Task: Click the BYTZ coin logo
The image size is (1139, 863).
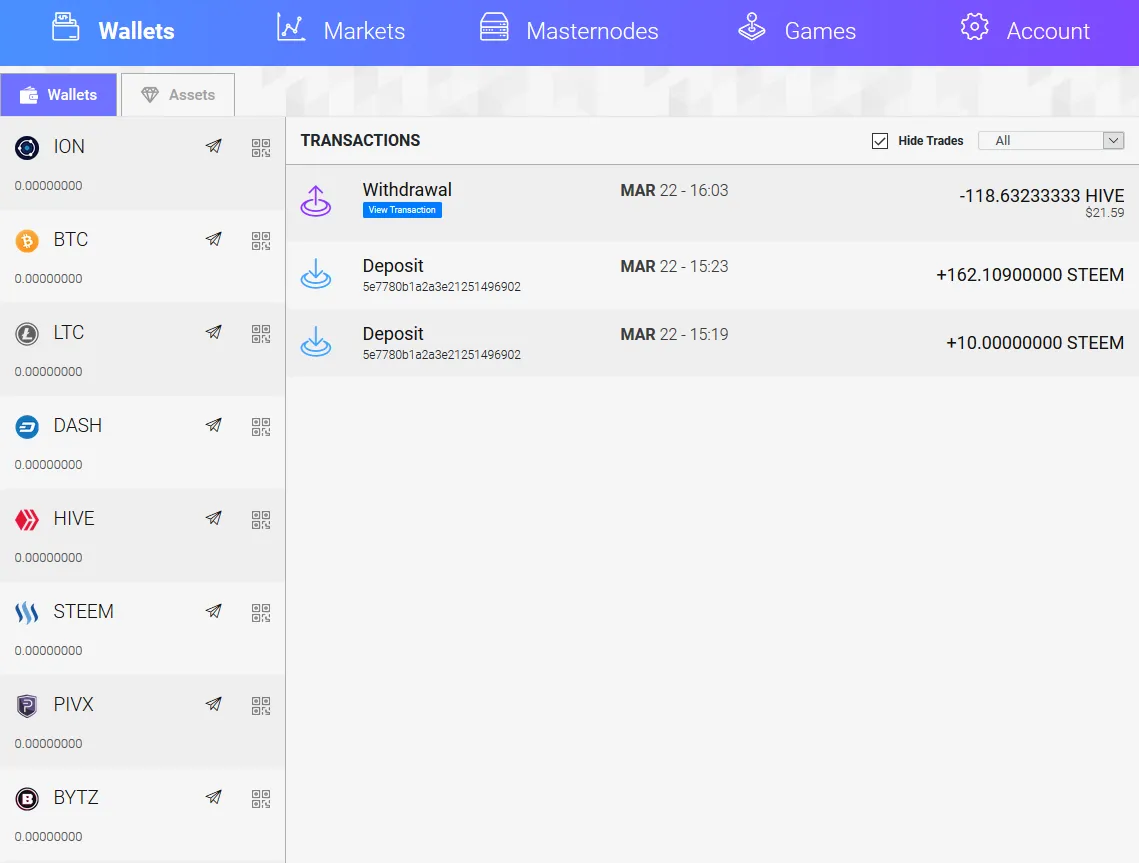Action: pos(27,799)
